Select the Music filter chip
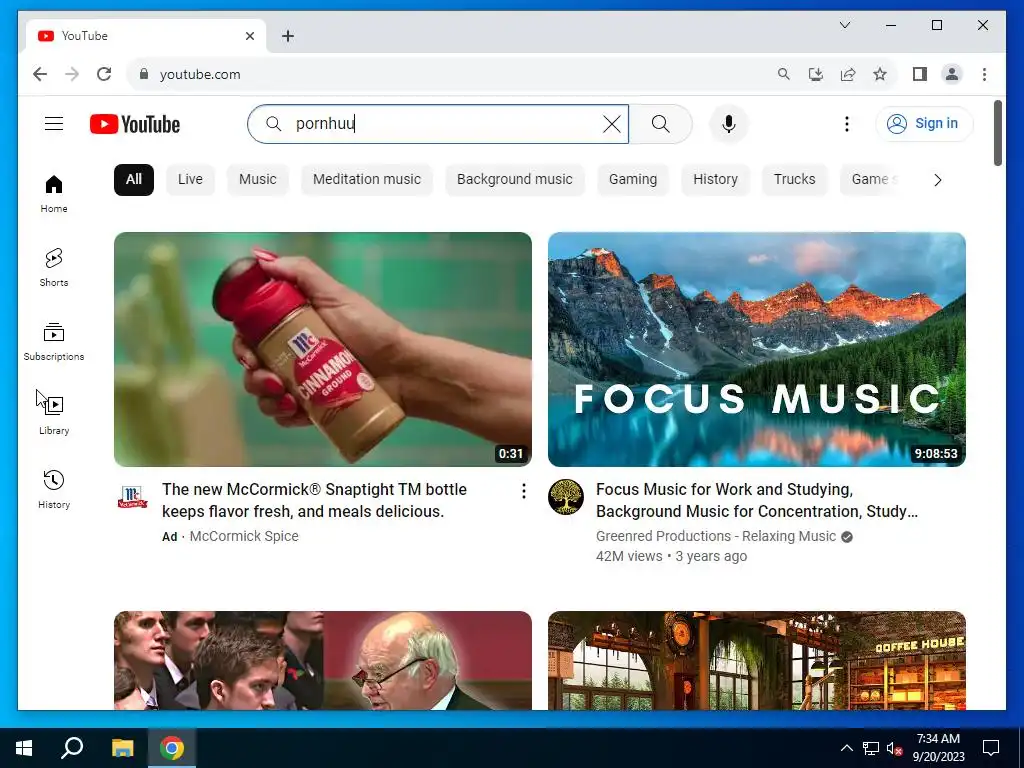The height and width of the screenshot is (768, 1024). coord(257,180)
